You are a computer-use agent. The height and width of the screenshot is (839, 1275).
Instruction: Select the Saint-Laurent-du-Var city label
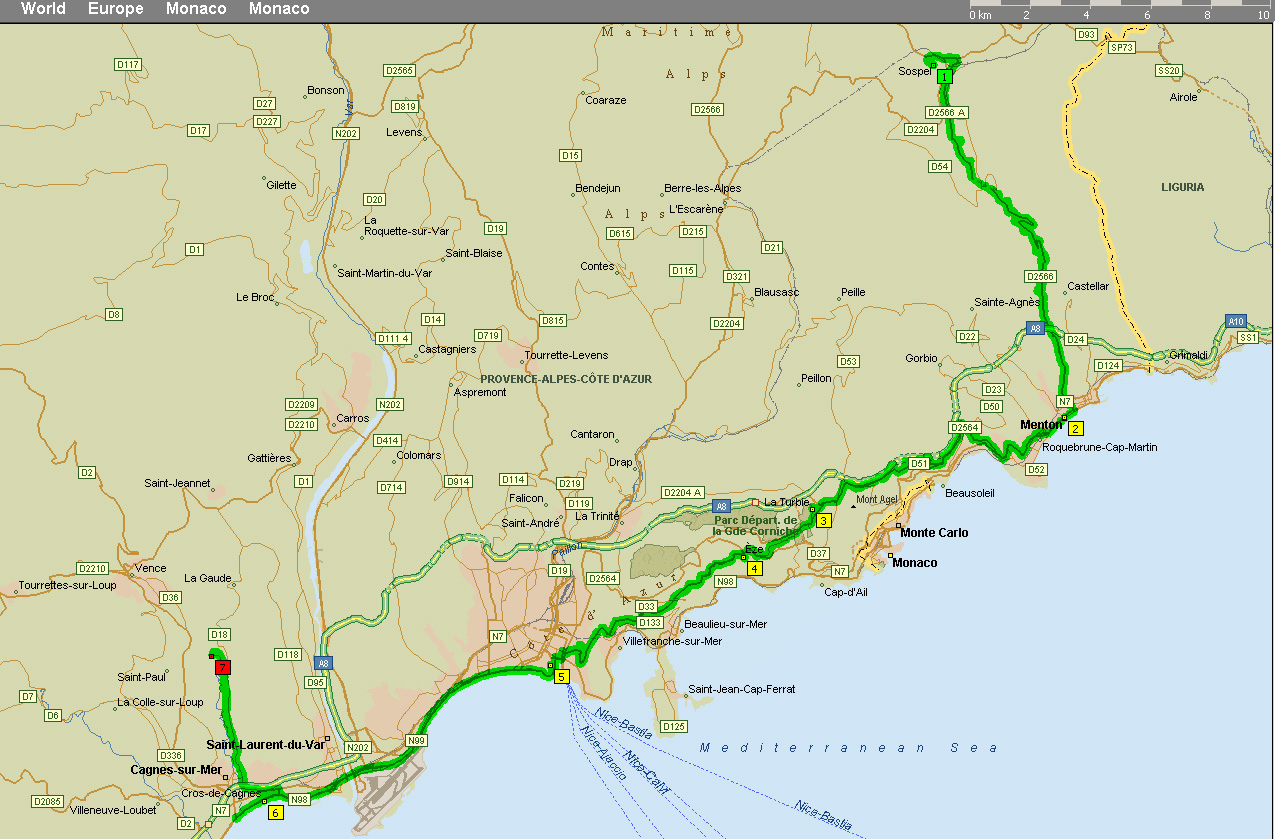point(265,744)
